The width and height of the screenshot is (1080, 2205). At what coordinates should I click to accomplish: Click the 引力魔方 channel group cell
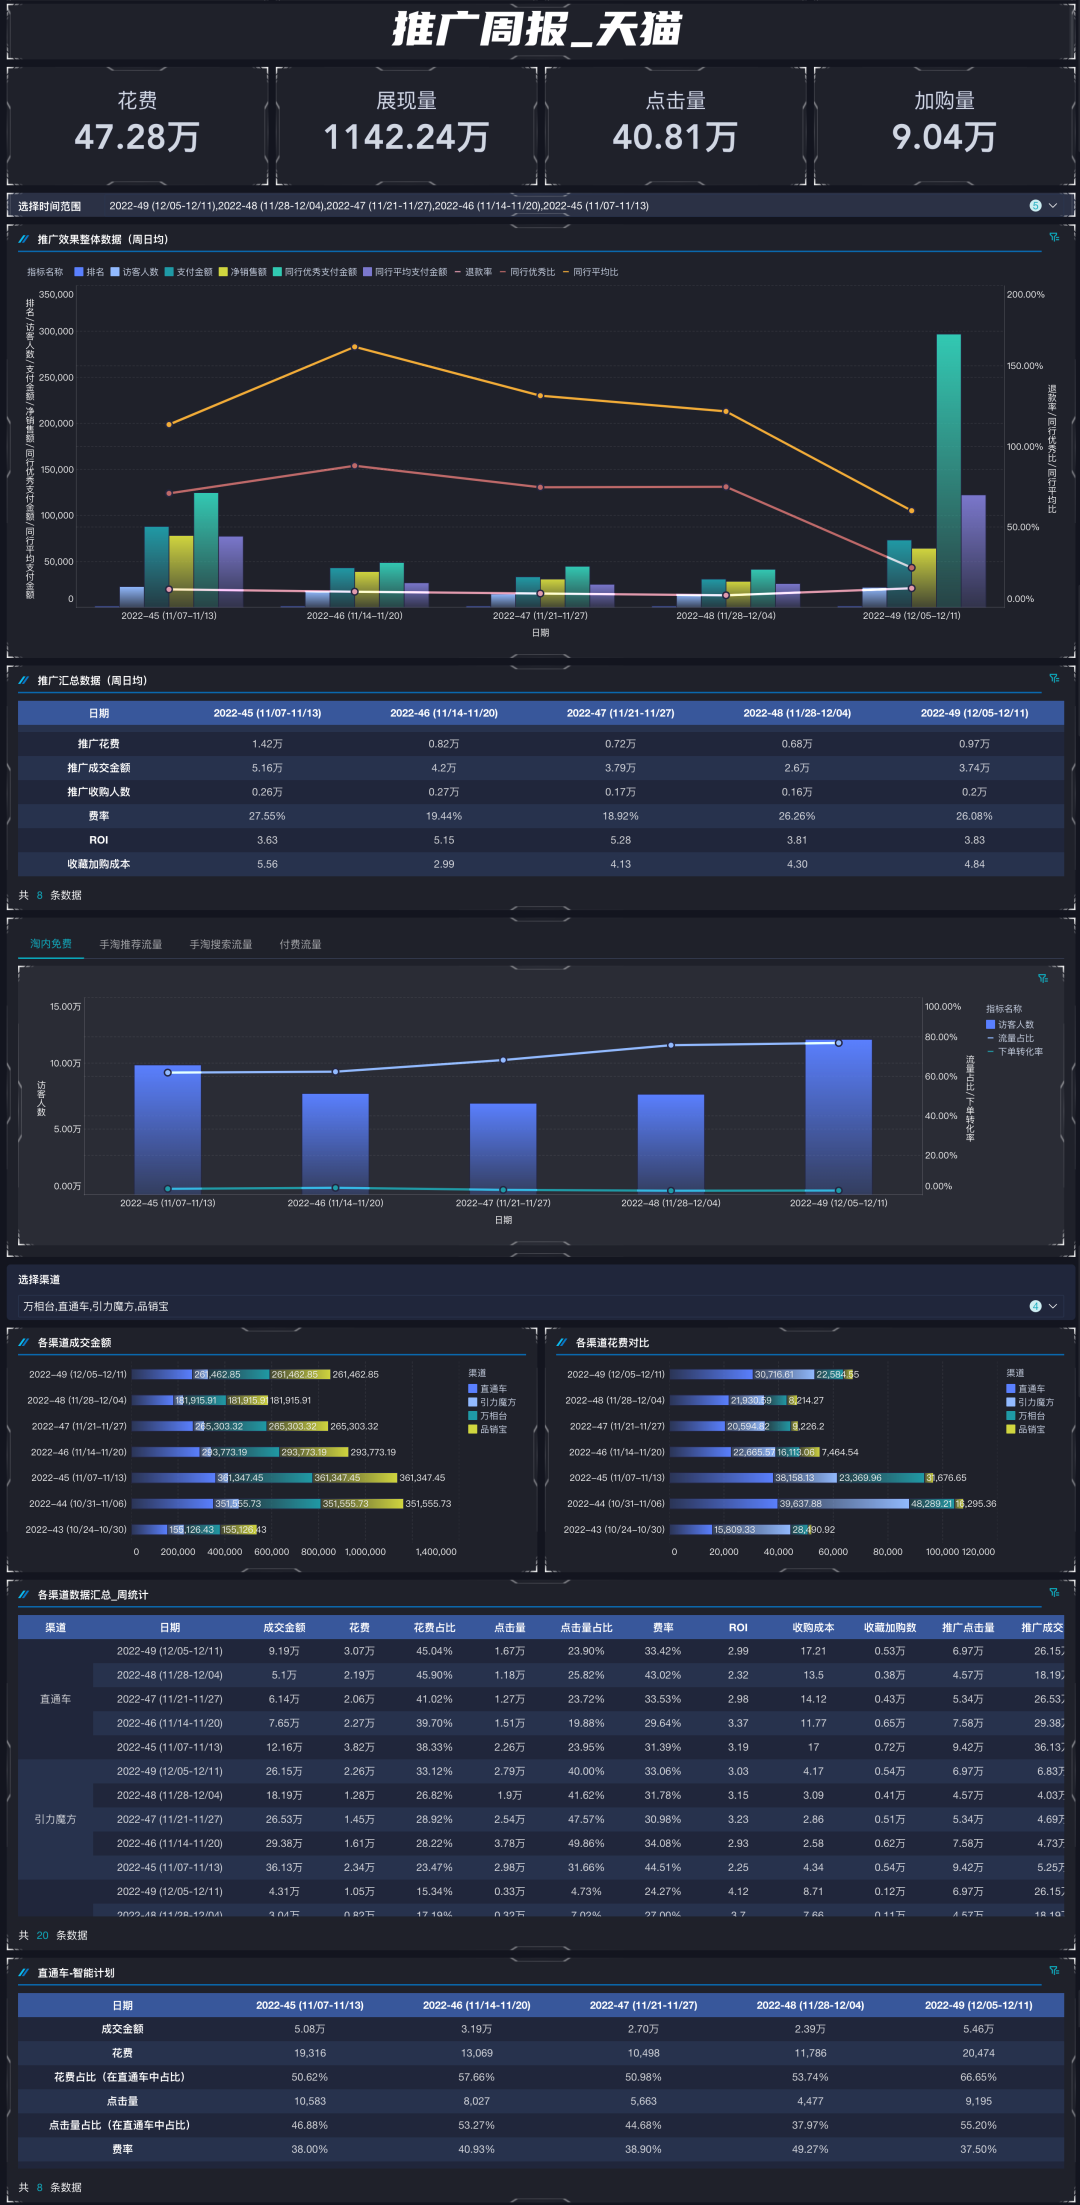[x=56, y=1818]
